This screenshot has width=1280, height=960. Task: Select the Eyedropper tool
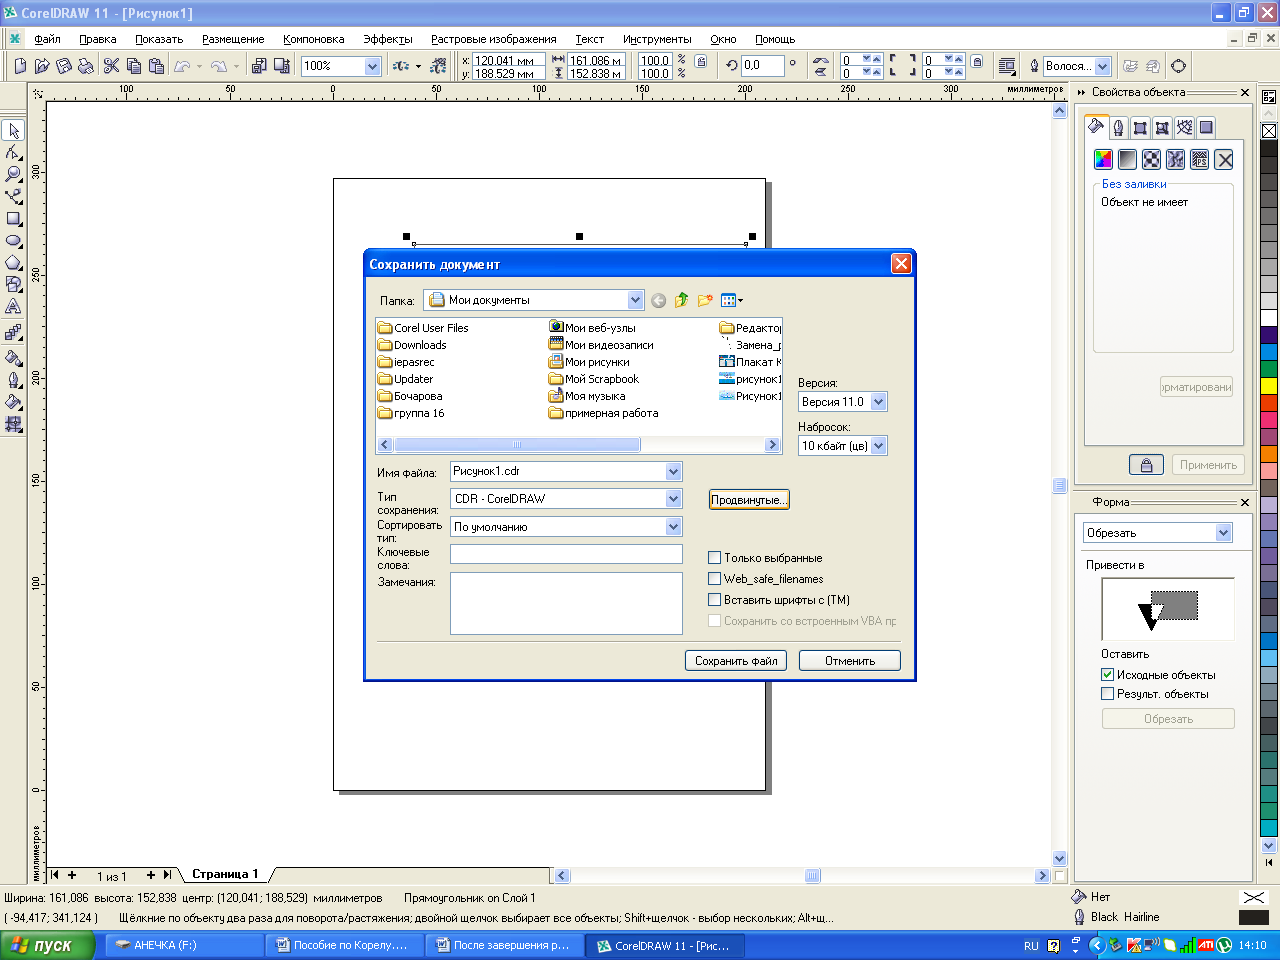click(x=14, y=357)
